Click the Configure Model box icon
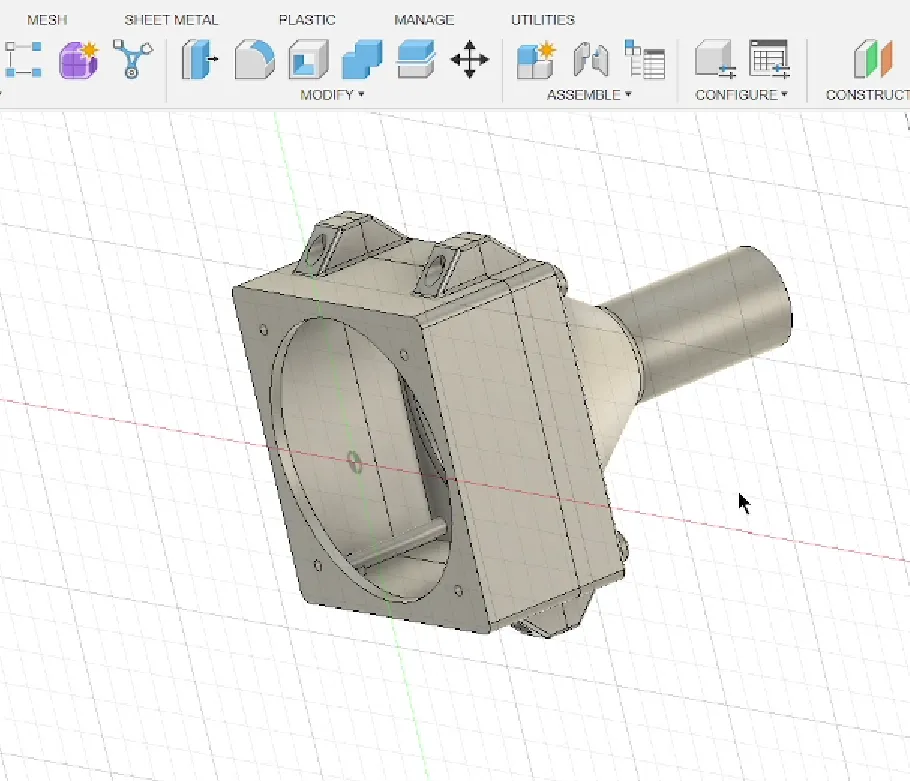The image size is (910, 781). click(716, 59)
